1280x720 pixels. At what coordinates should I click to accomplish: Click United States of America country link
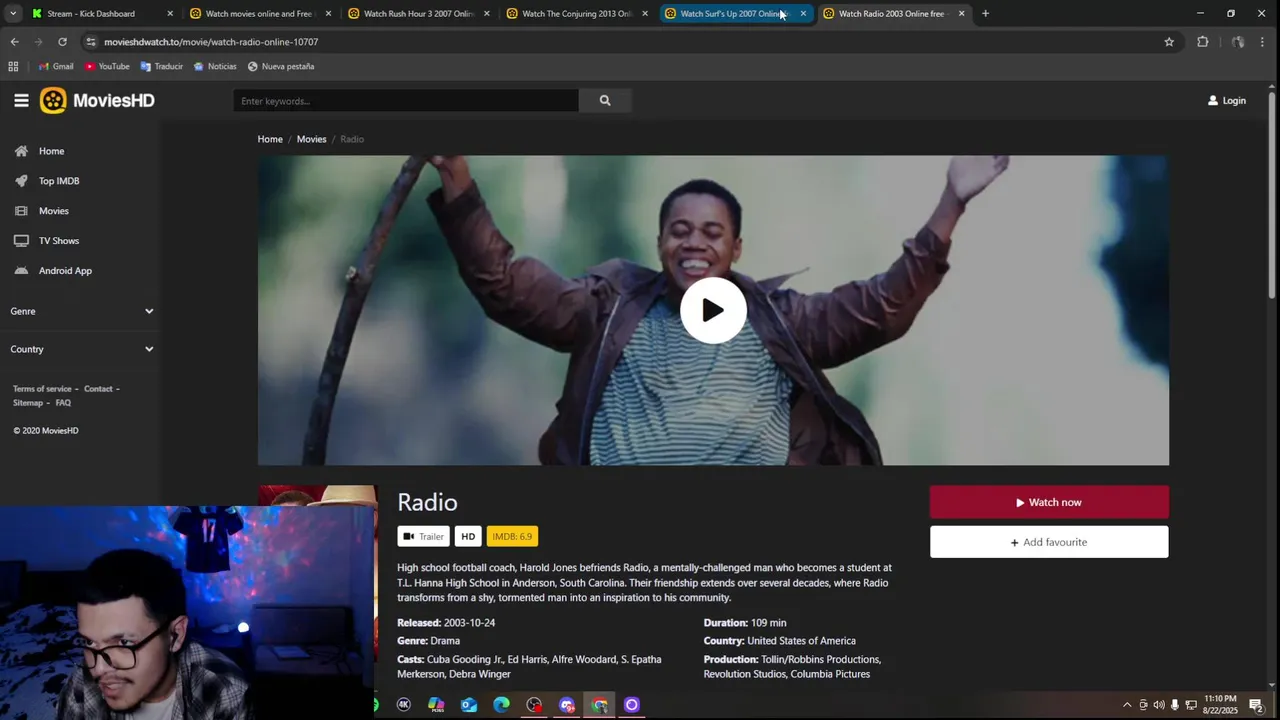pyautogui.click(x=801, y=641)
